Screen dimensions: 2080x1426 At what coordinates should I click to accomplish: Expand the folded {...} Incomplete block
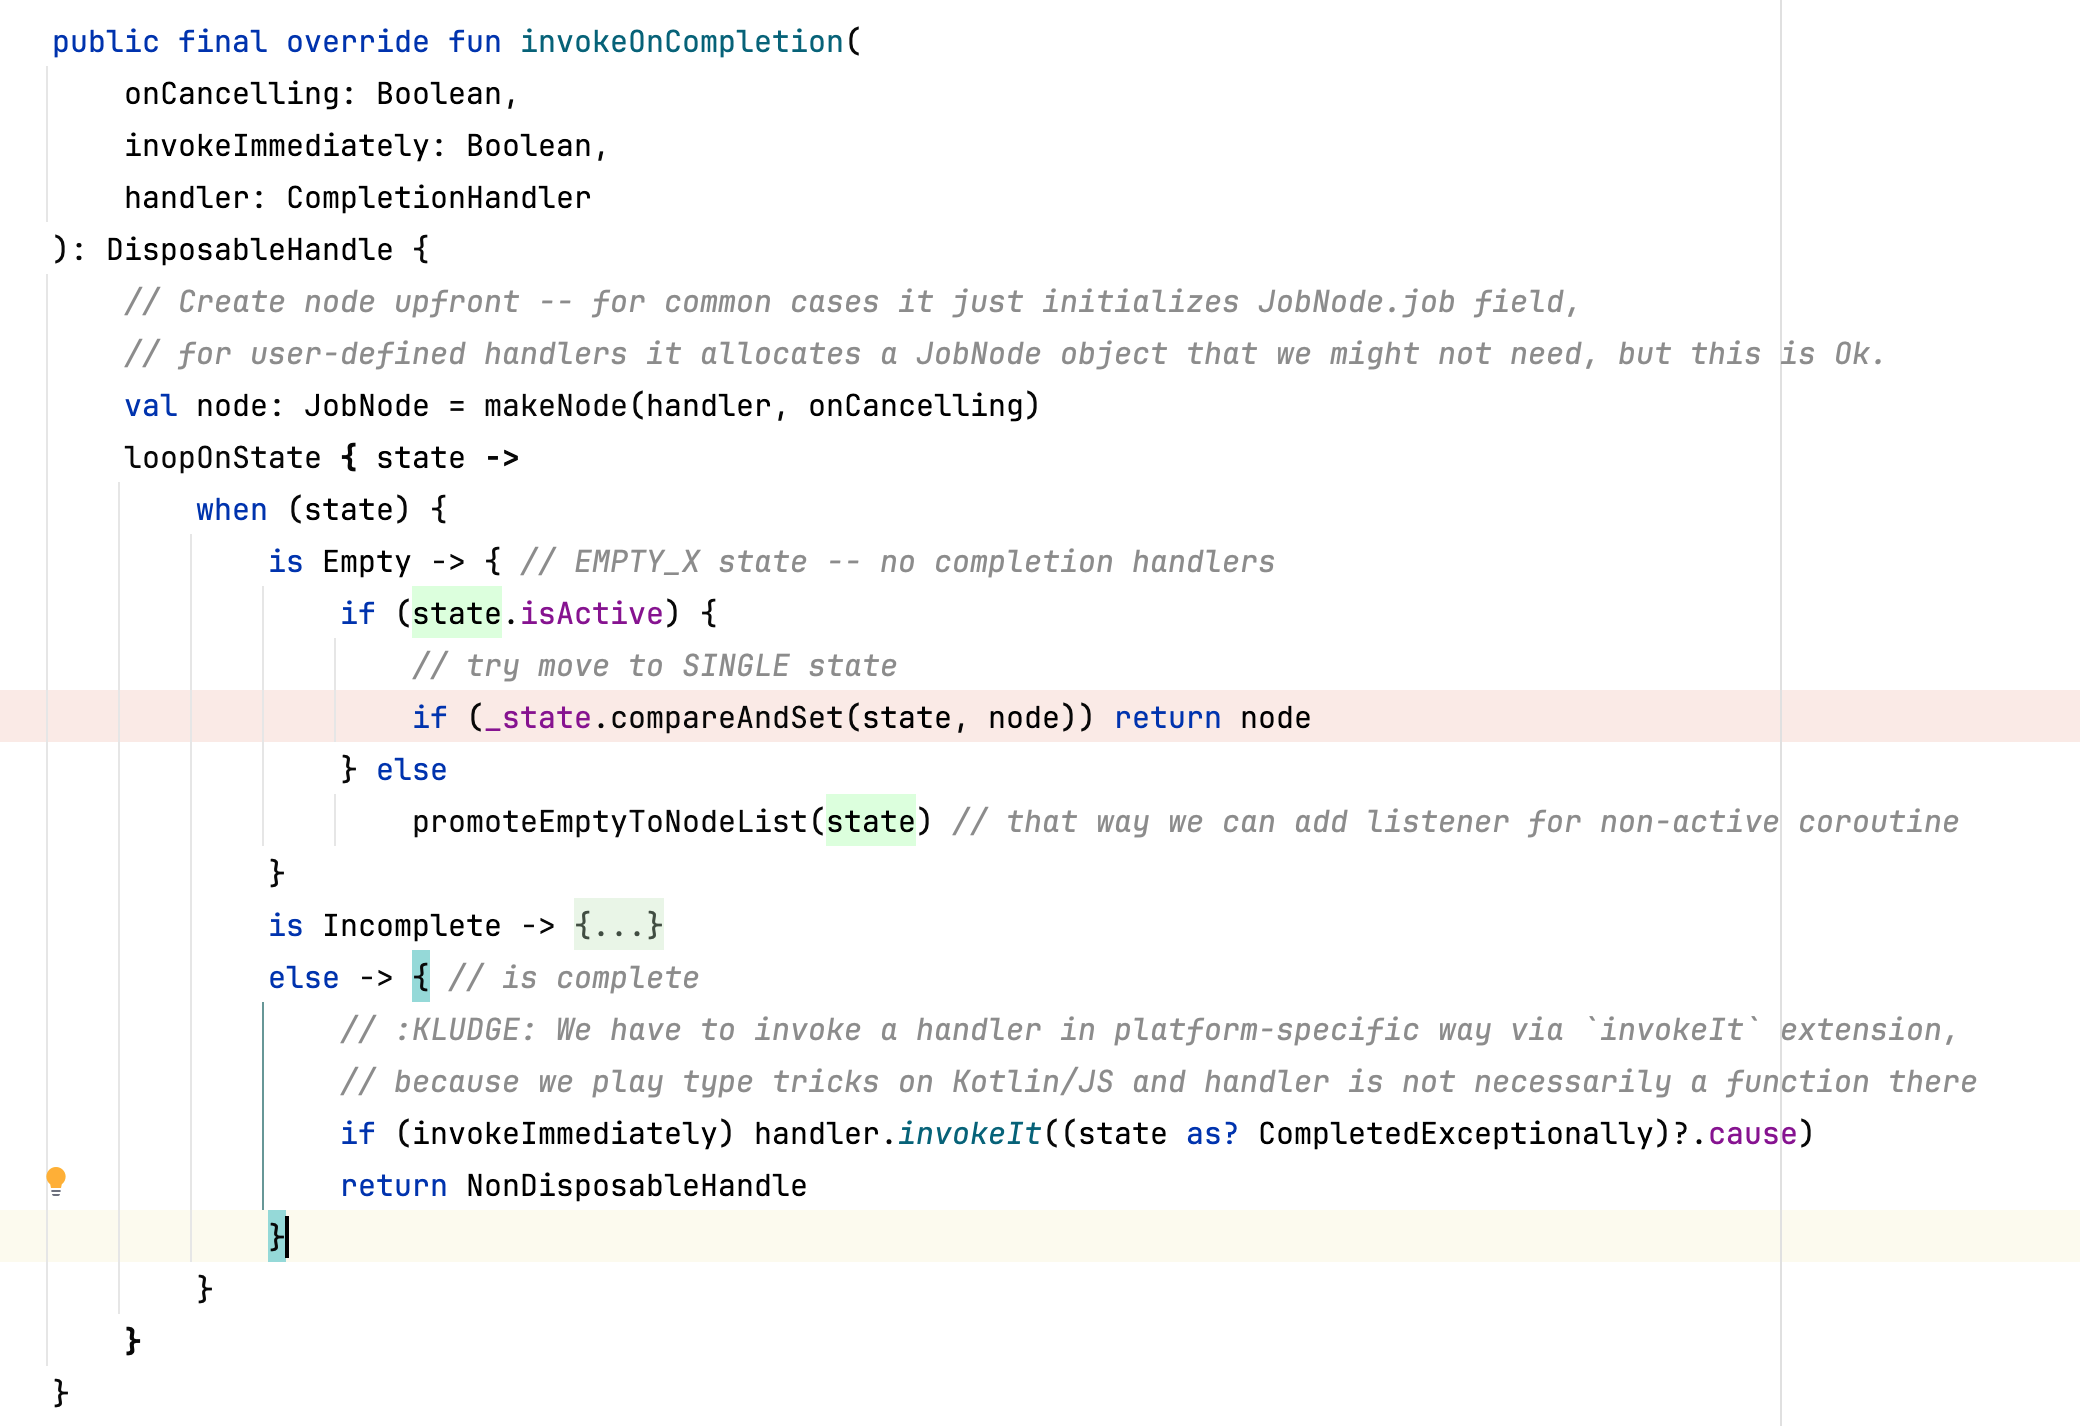pos(618,925)
